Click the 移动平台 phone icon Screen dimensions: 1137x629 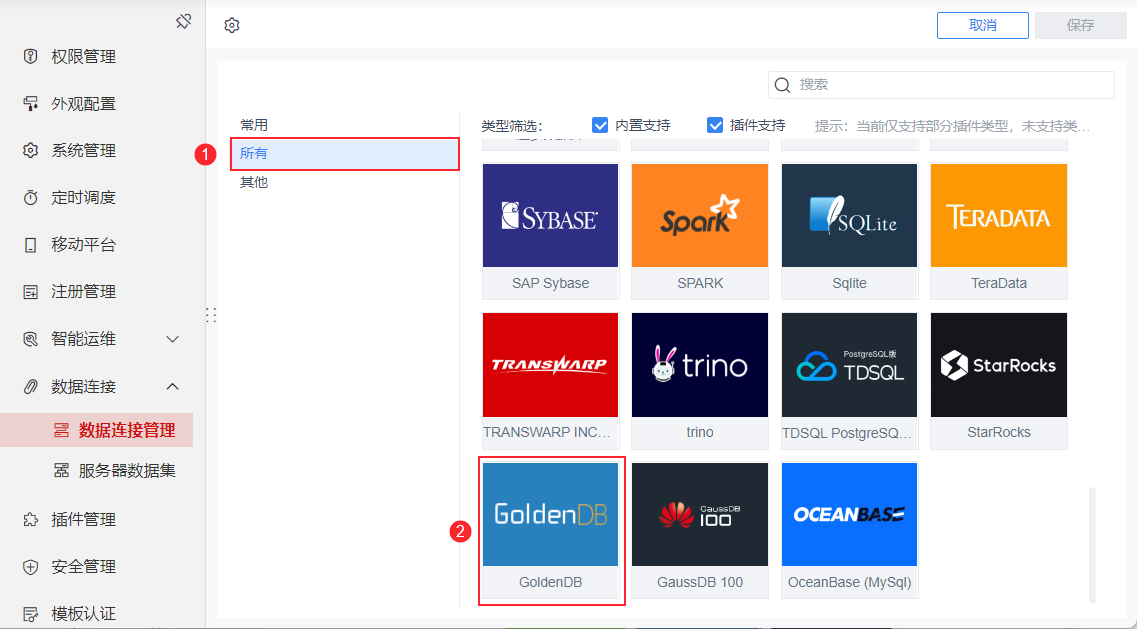click(x=30, y=244)
